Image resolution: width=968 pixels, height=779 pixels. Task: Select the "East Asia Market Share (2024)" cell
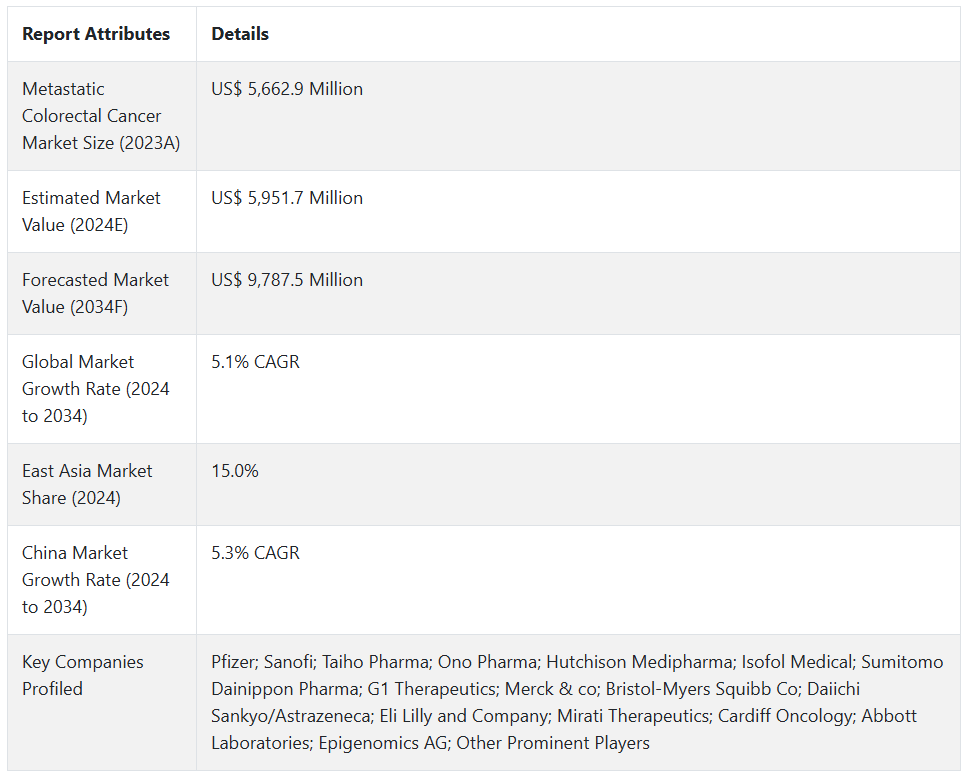(87, 484)
